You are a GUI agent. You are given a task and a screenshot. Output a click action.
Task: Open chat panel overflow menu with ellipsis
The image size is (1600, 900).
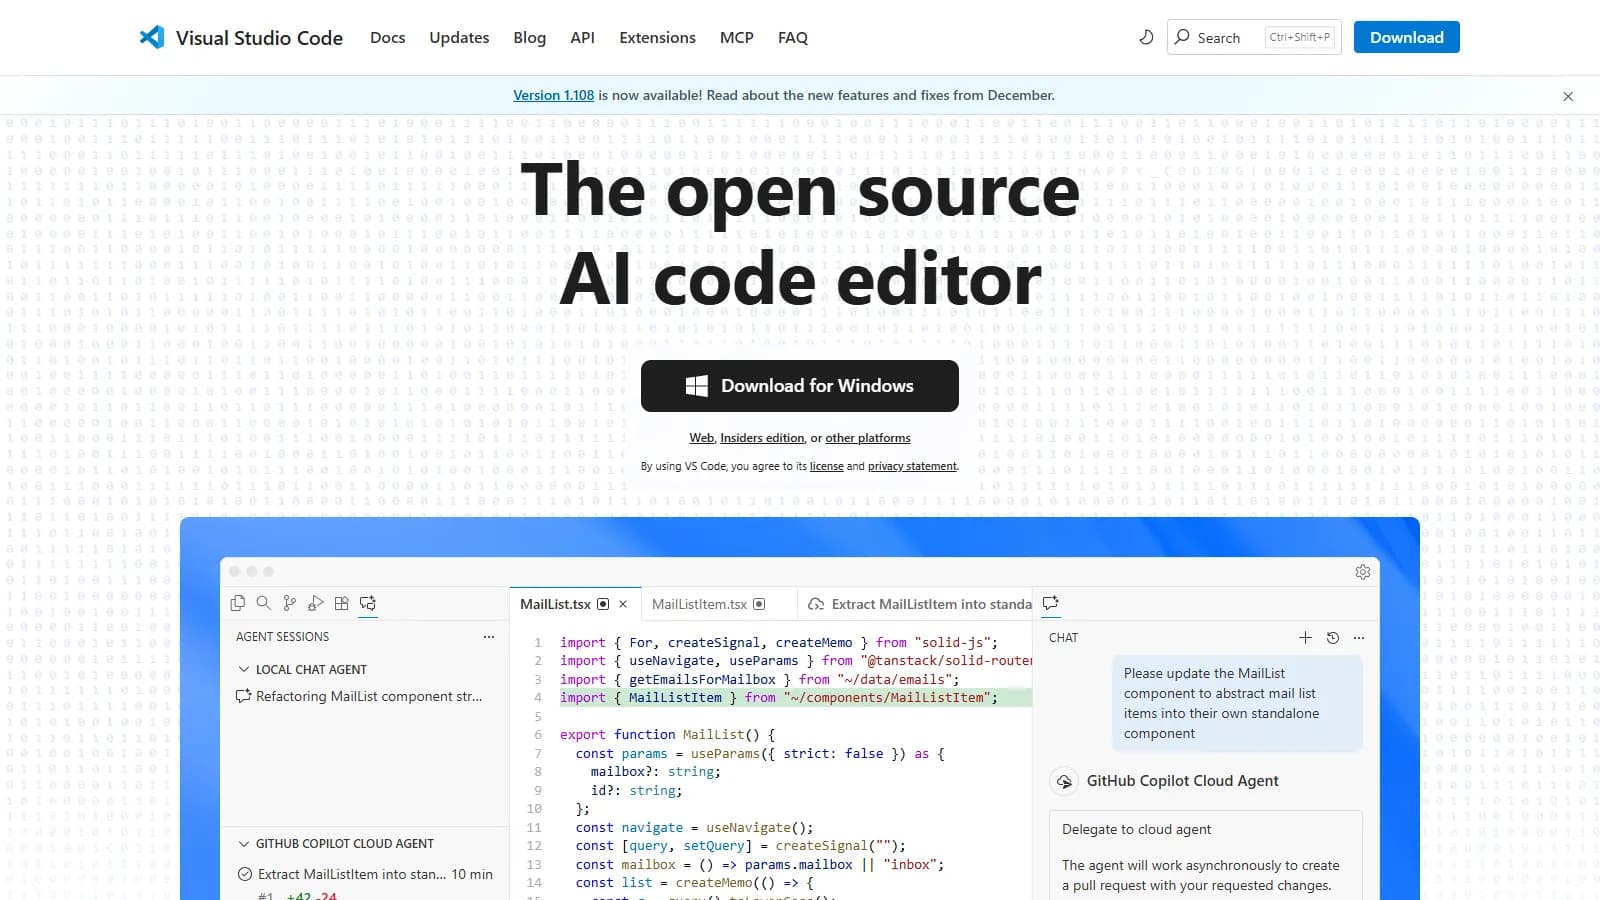coord(1358,637)
